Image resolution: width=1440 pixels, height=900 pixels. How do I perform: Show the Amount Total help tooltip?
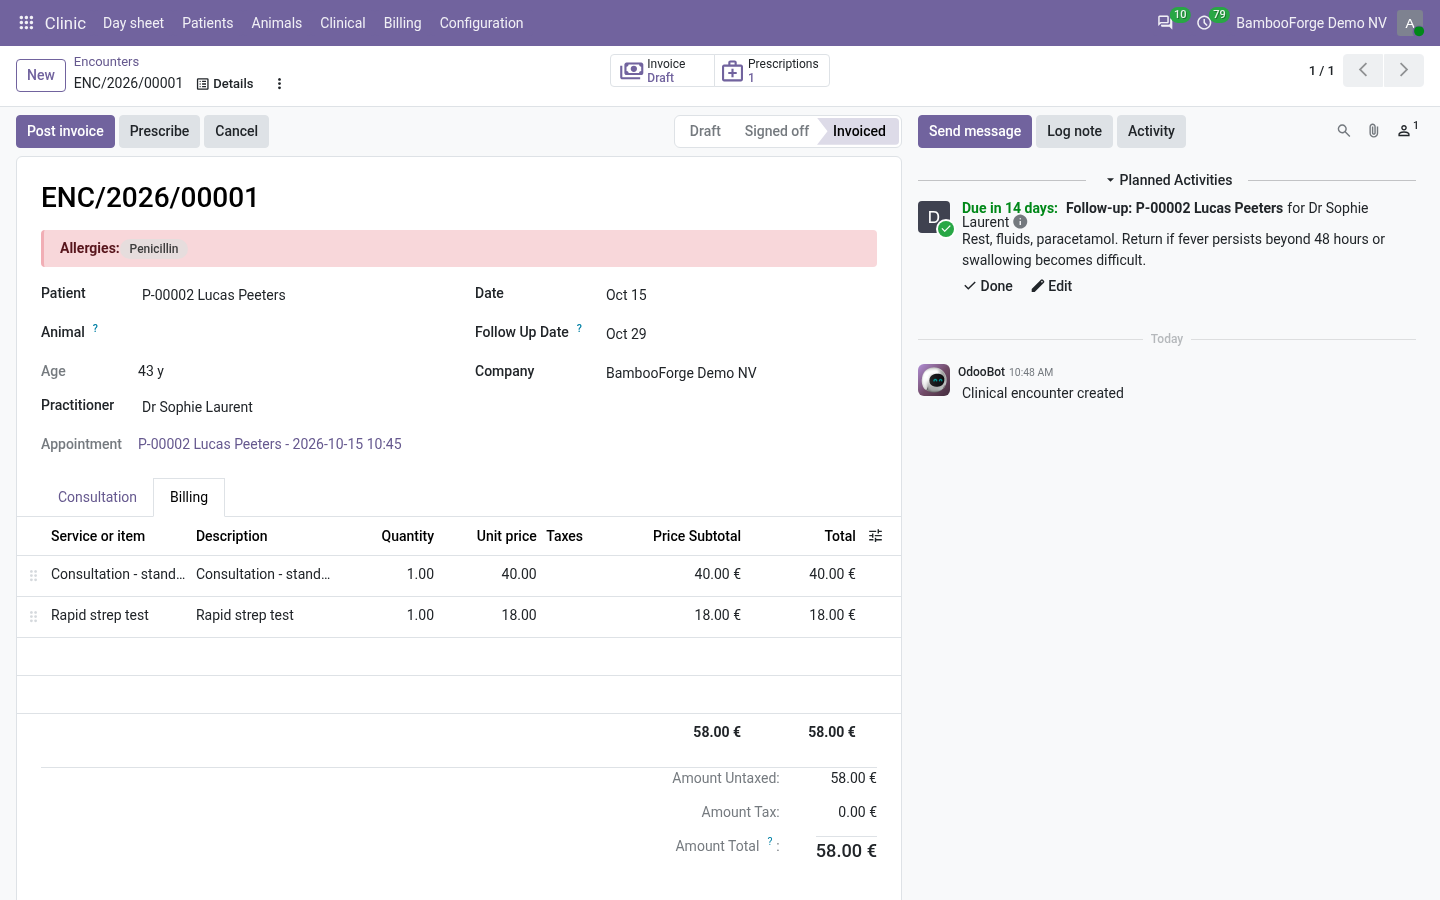point(770,842)
